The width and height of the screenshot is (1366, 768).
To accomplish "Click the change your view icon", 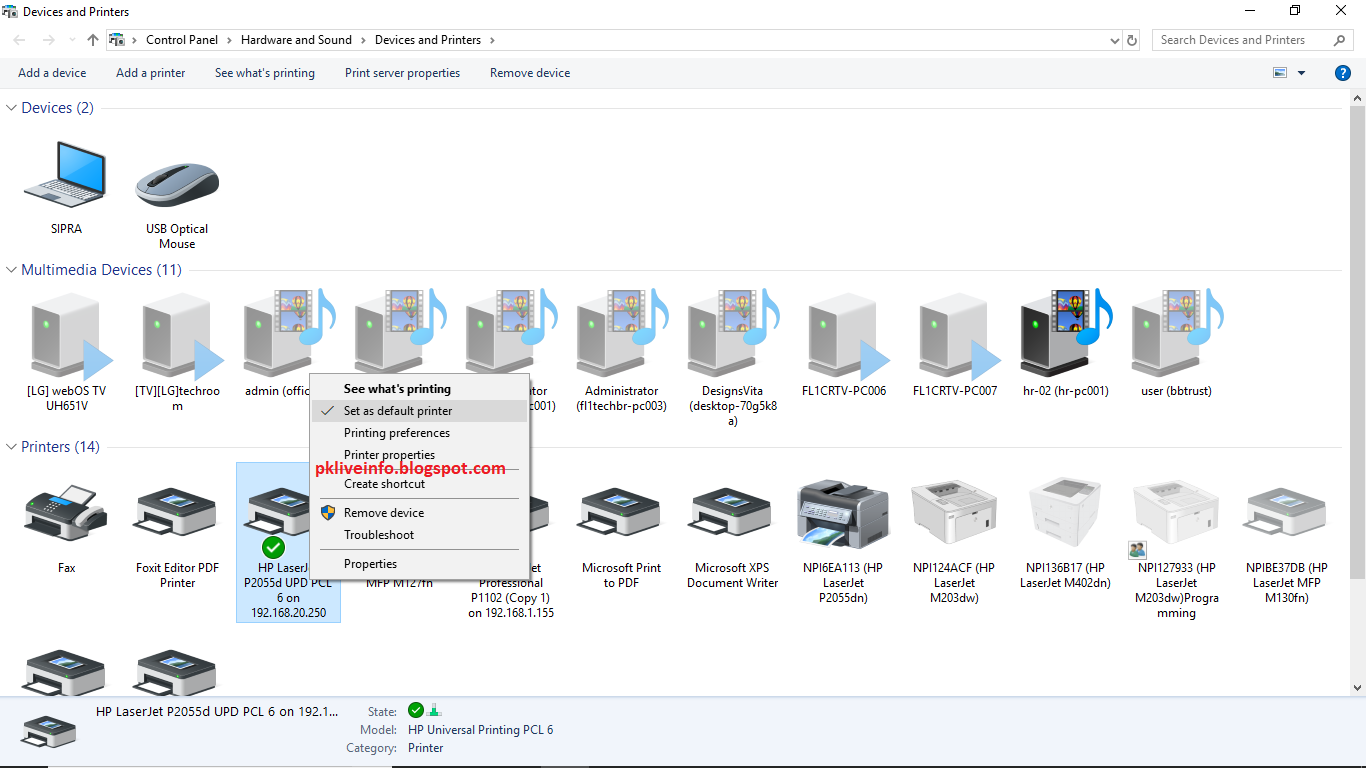I will tap(1280, 73).
